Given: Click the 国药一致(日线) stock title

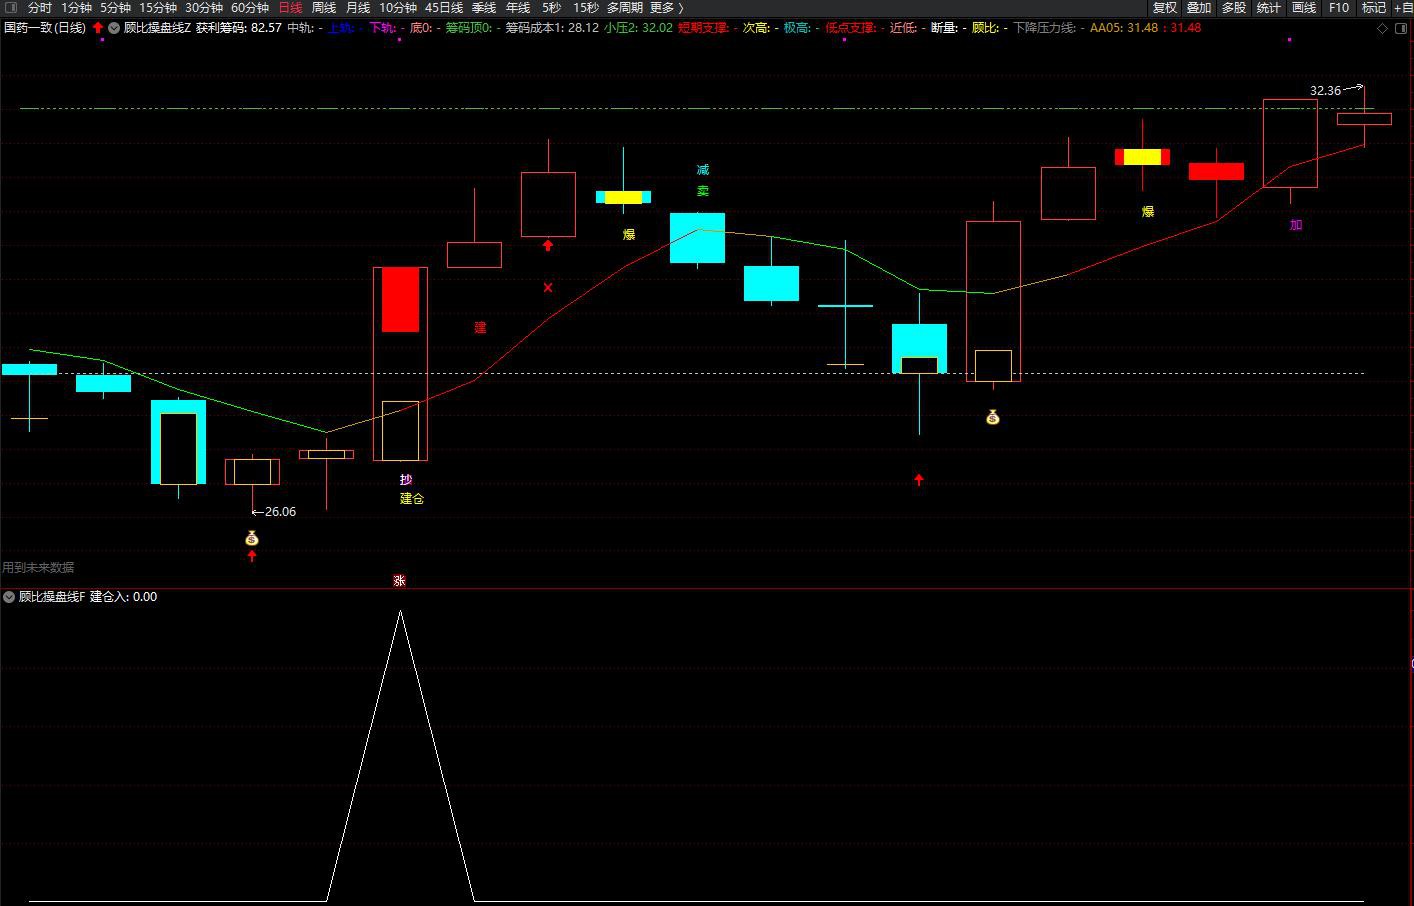Looking at the screenshot, I should 45,28.
